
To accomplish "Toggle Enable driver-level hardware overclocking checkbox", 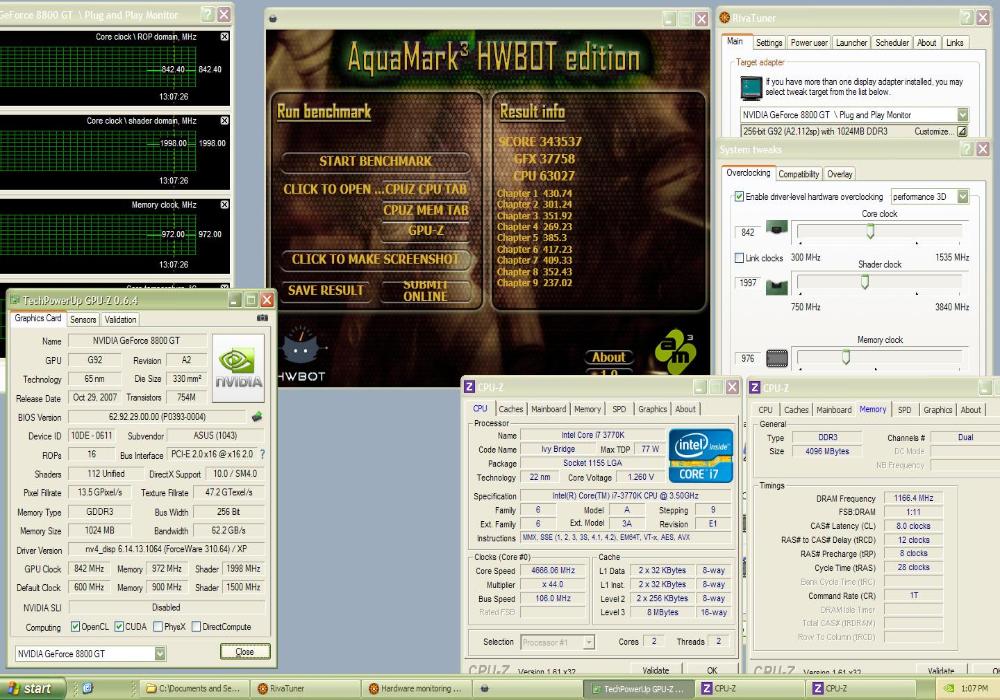I will tap(739, 196).
